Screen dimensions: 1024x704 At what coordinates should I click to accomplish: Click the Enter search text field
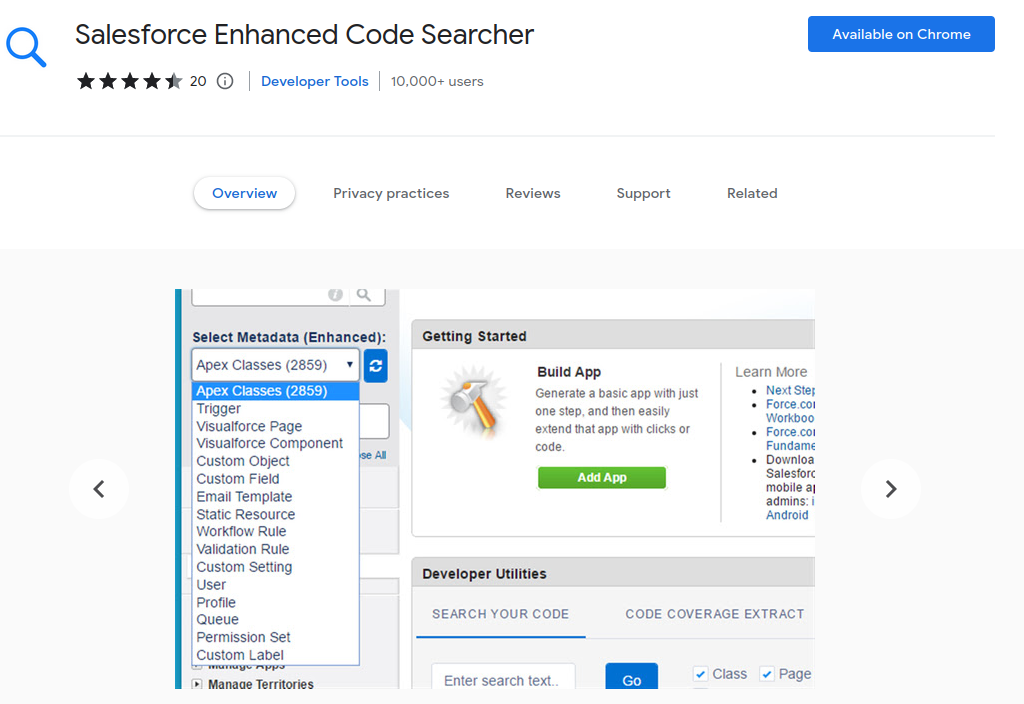coord(503,677)
